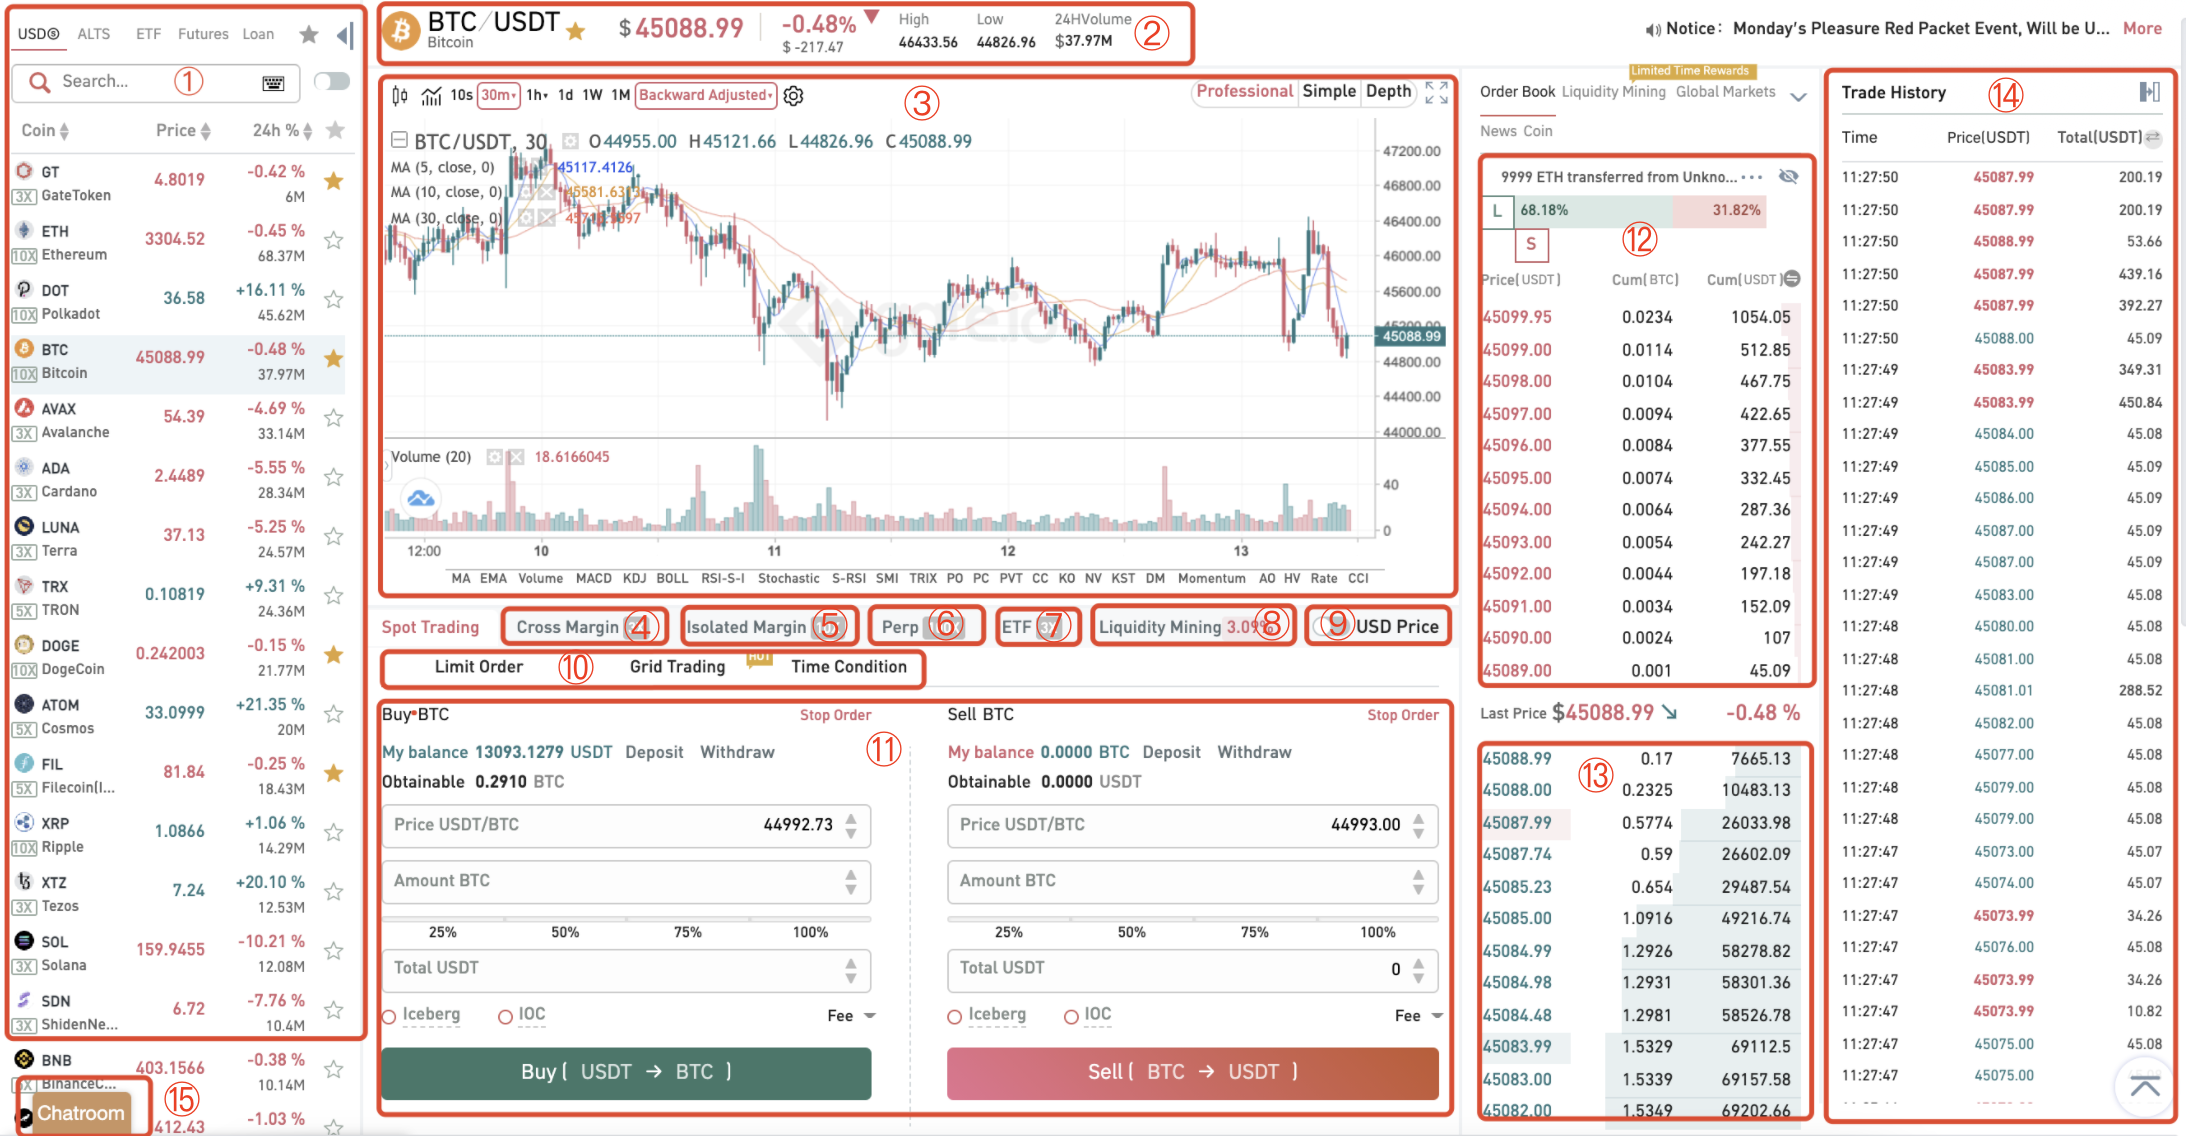Viewport: 2186px width, 1136px height.
Task: Set Sell amount slider to 75%
Action: 1254,931
